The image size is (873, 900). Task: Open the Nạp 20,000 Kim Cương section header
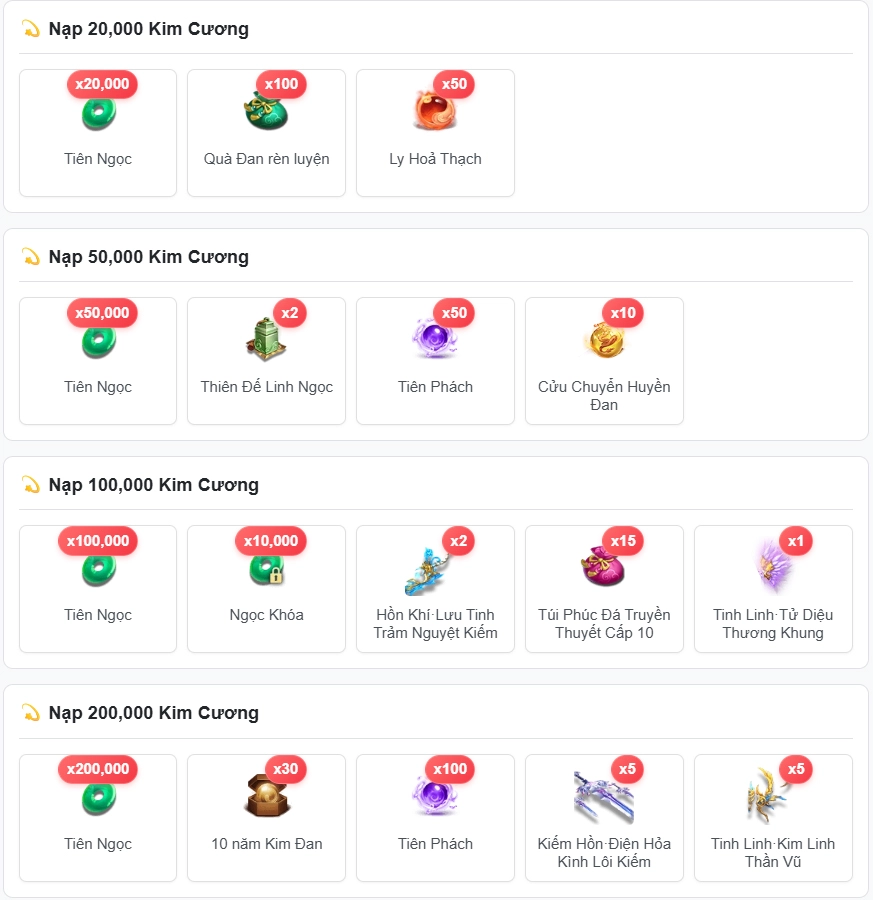pyautogui.click(x=149, y=29)
